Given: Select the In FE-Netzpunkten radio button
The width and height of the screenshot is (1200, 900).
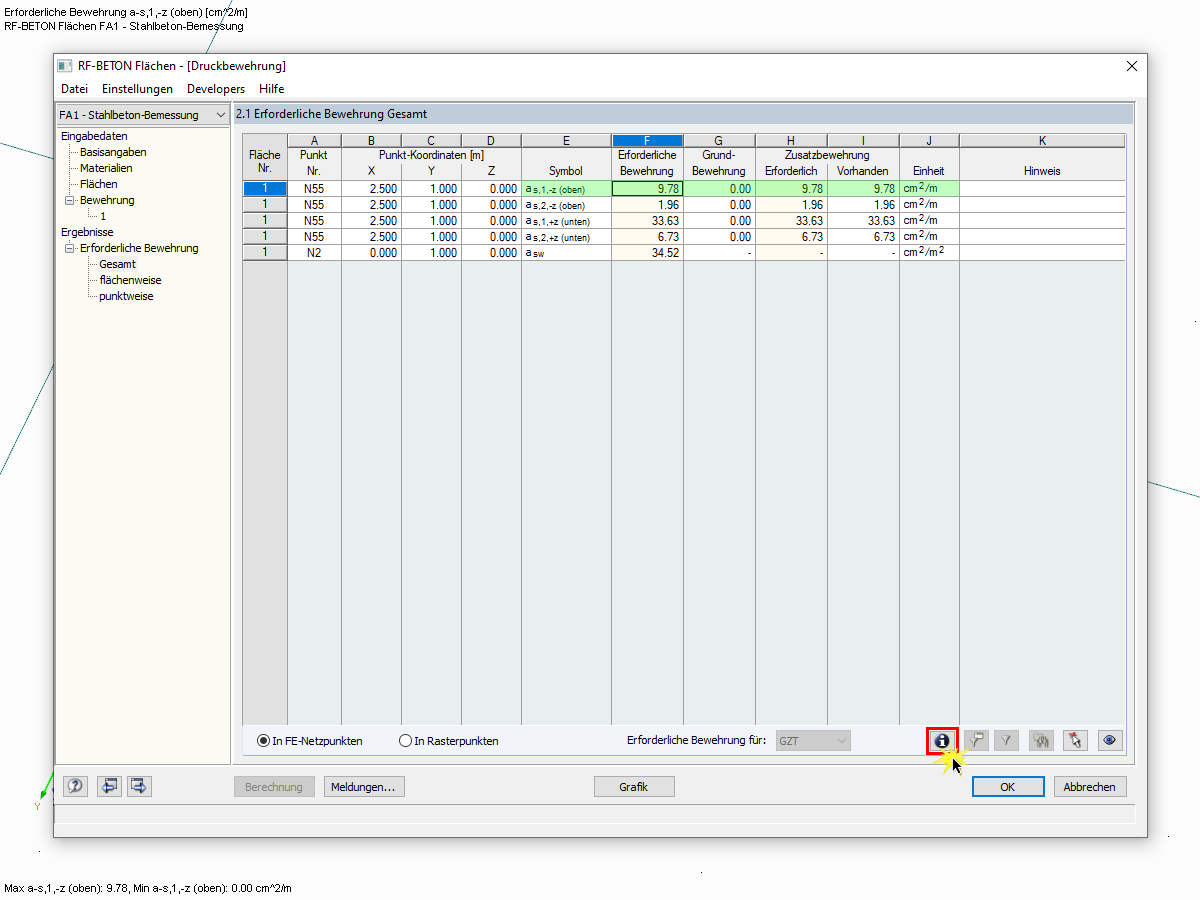Looking at the screenshot, I should pyautogui.click(x=262, y=740).
